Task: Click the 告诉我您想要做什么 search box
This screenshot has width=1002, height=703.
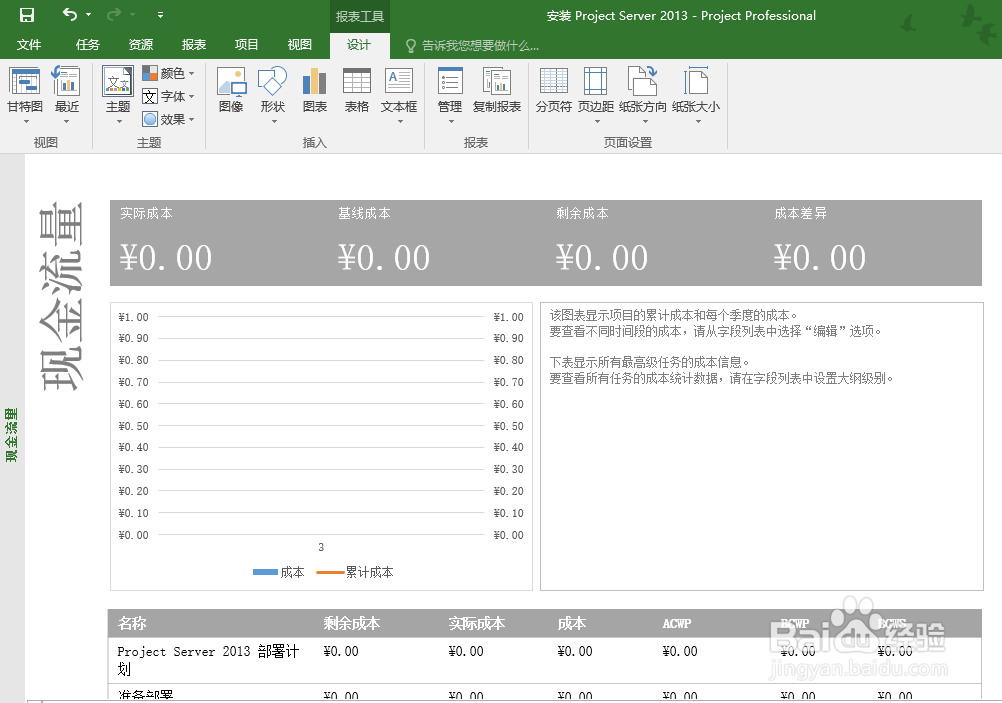Action: [x=473, y=45]
